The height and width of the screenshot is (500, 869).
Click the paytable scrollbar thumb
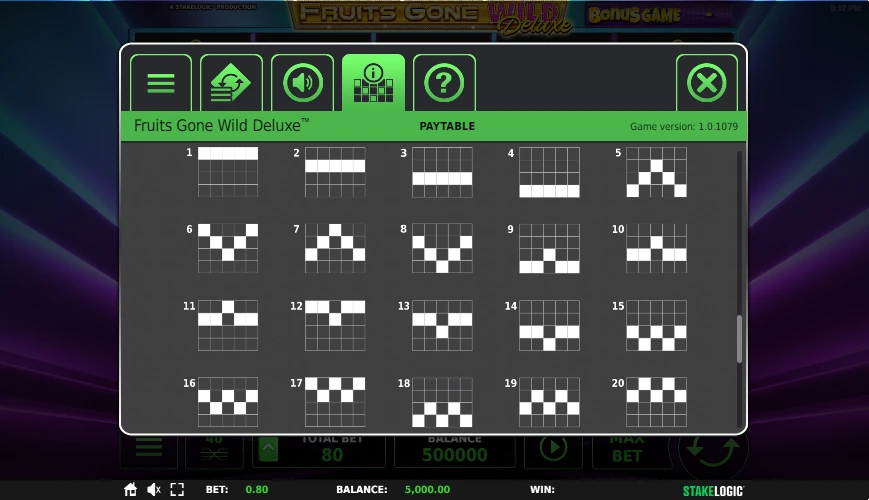pyautogui.click(x=739, y=339)
